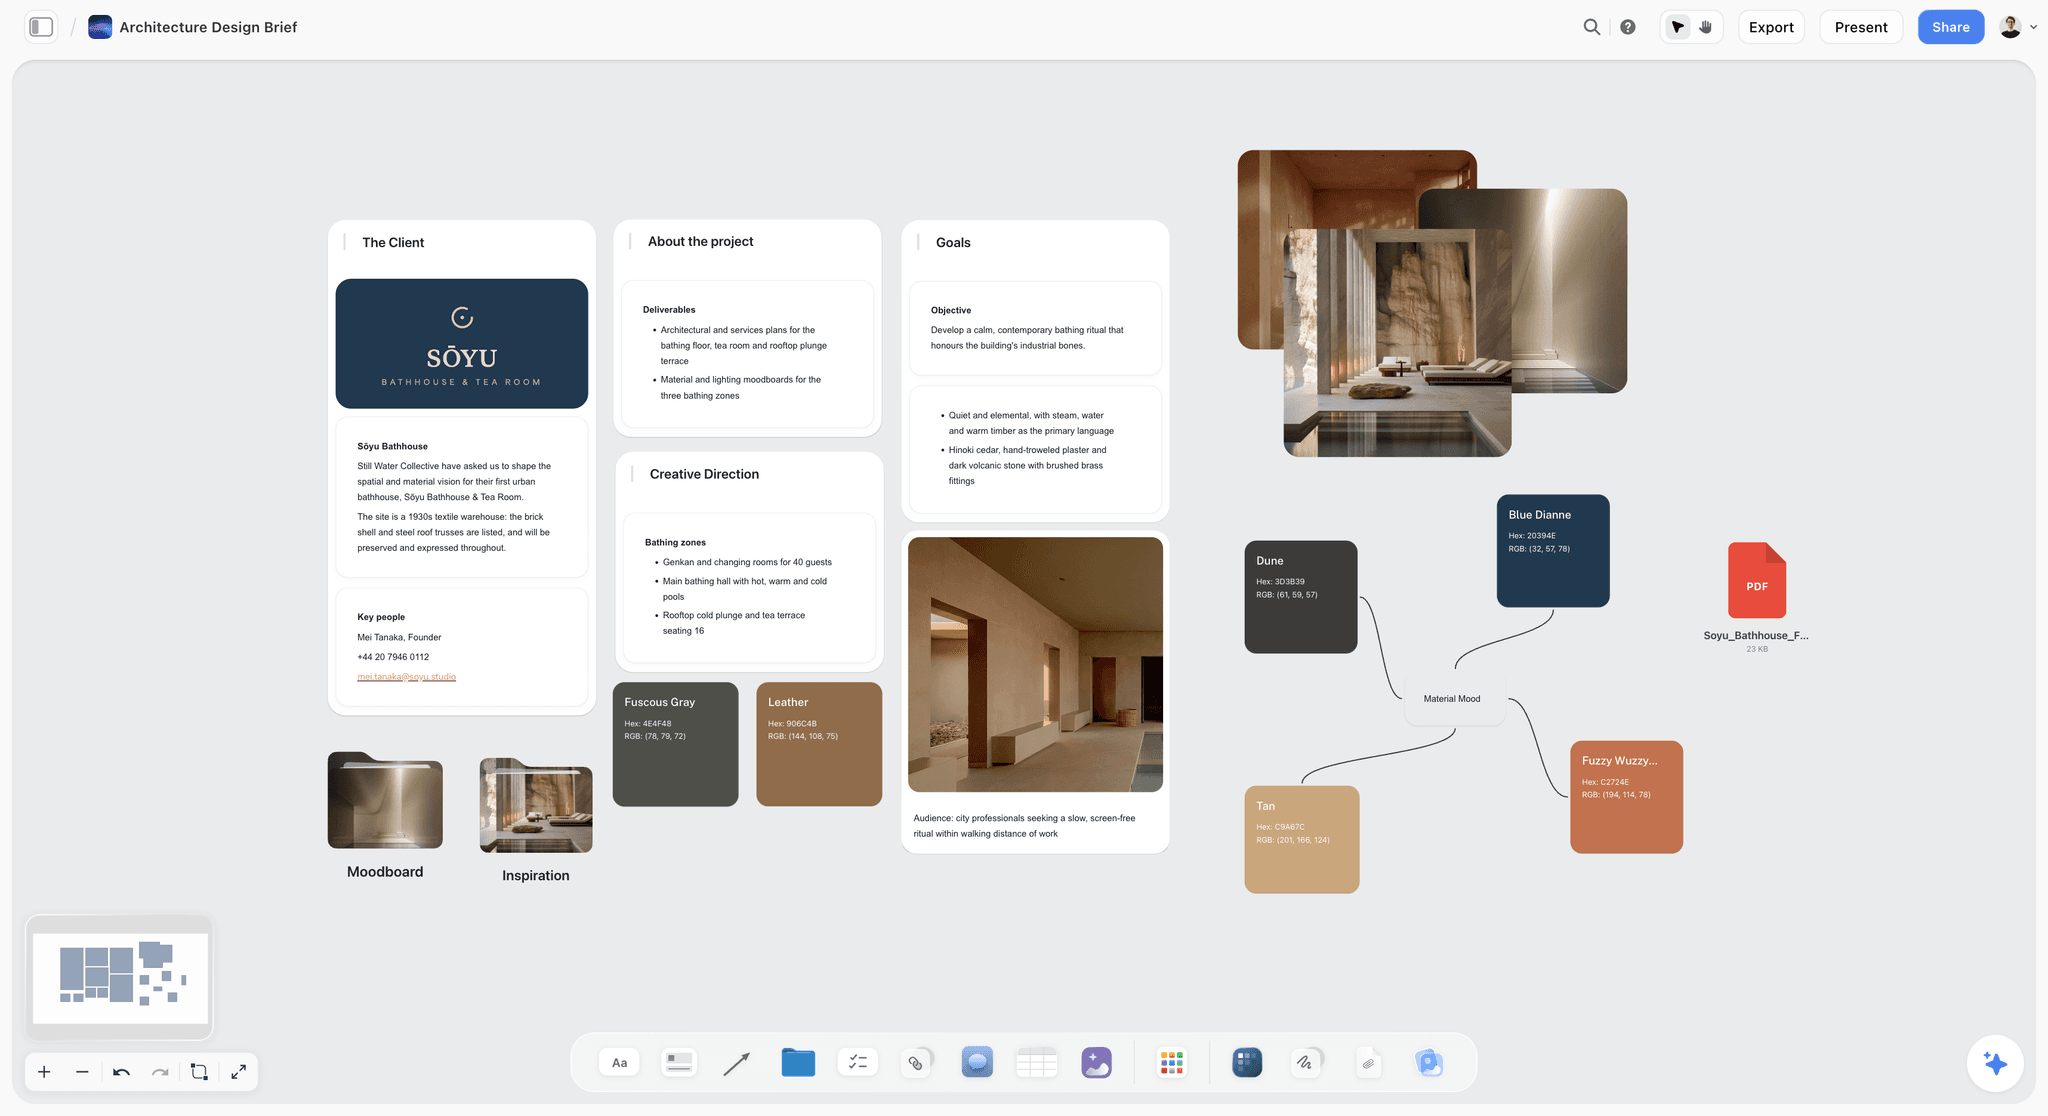Click the Present button
This screenshot has height=1116, width=2048.
click(x=1861, y=27)
